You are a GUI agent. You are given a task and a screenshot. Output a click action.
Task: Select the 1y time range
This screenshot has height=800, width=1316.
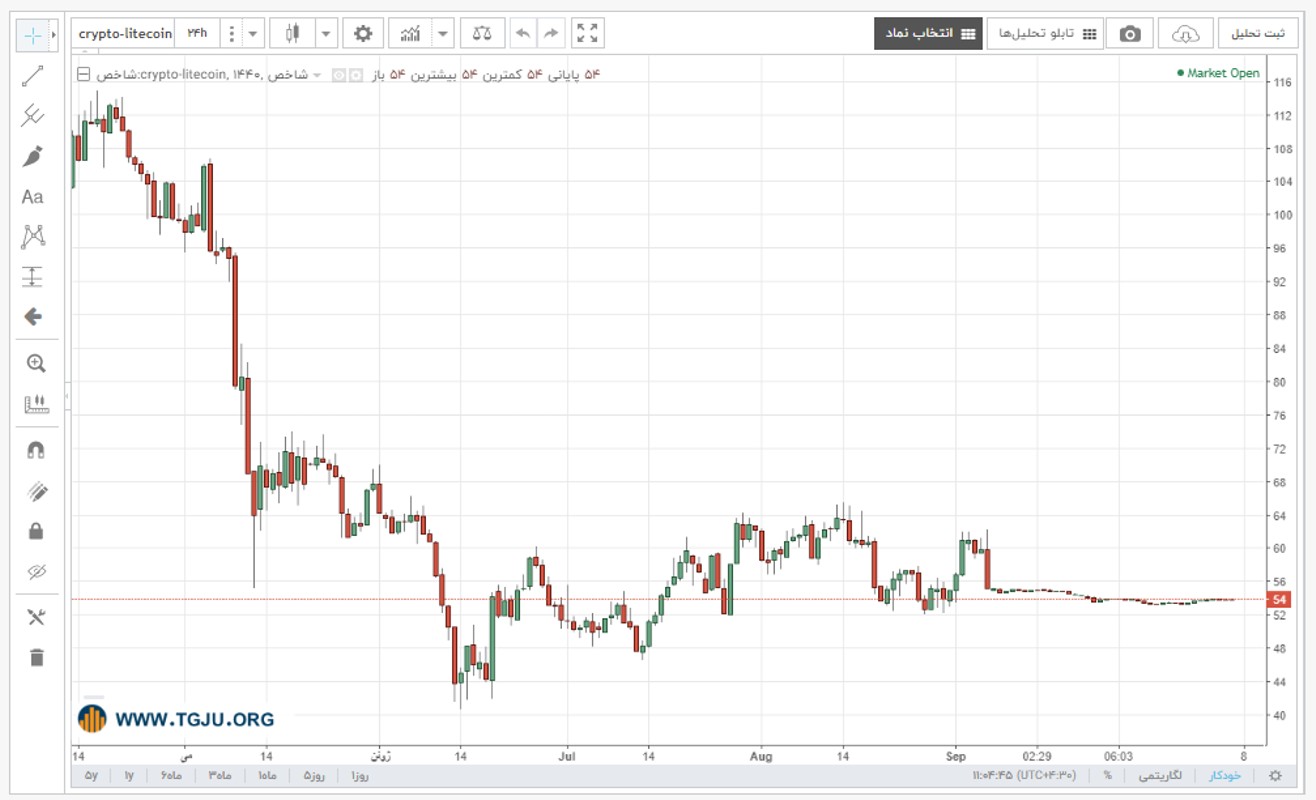click(x=130, y=775)
